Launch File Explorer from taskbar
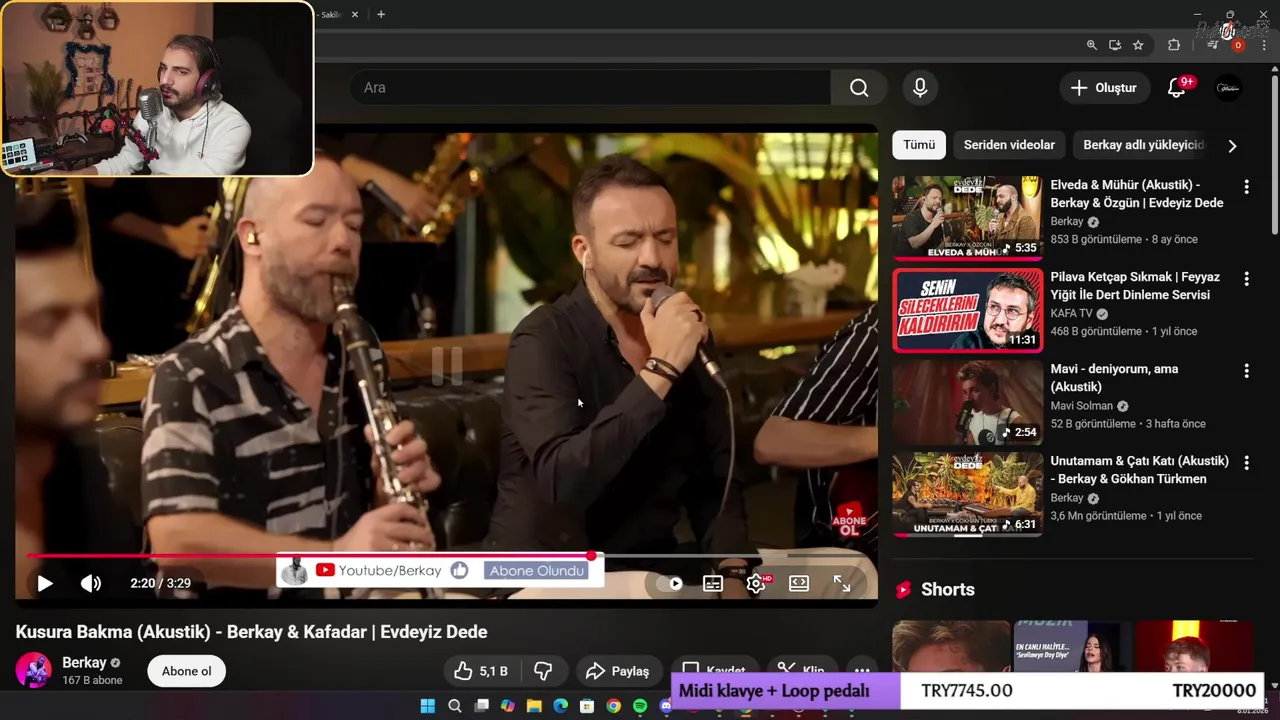 pyautogui.click(x=534, y=706)
